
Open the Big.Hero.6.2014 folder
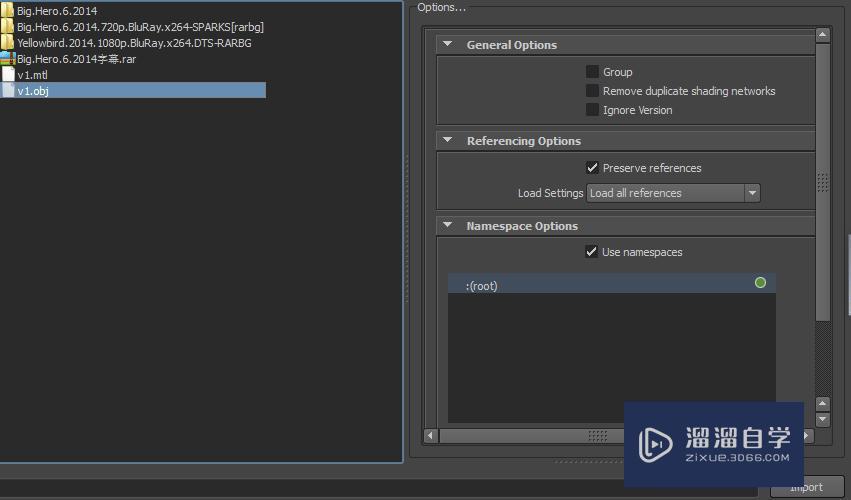(57, 10)
